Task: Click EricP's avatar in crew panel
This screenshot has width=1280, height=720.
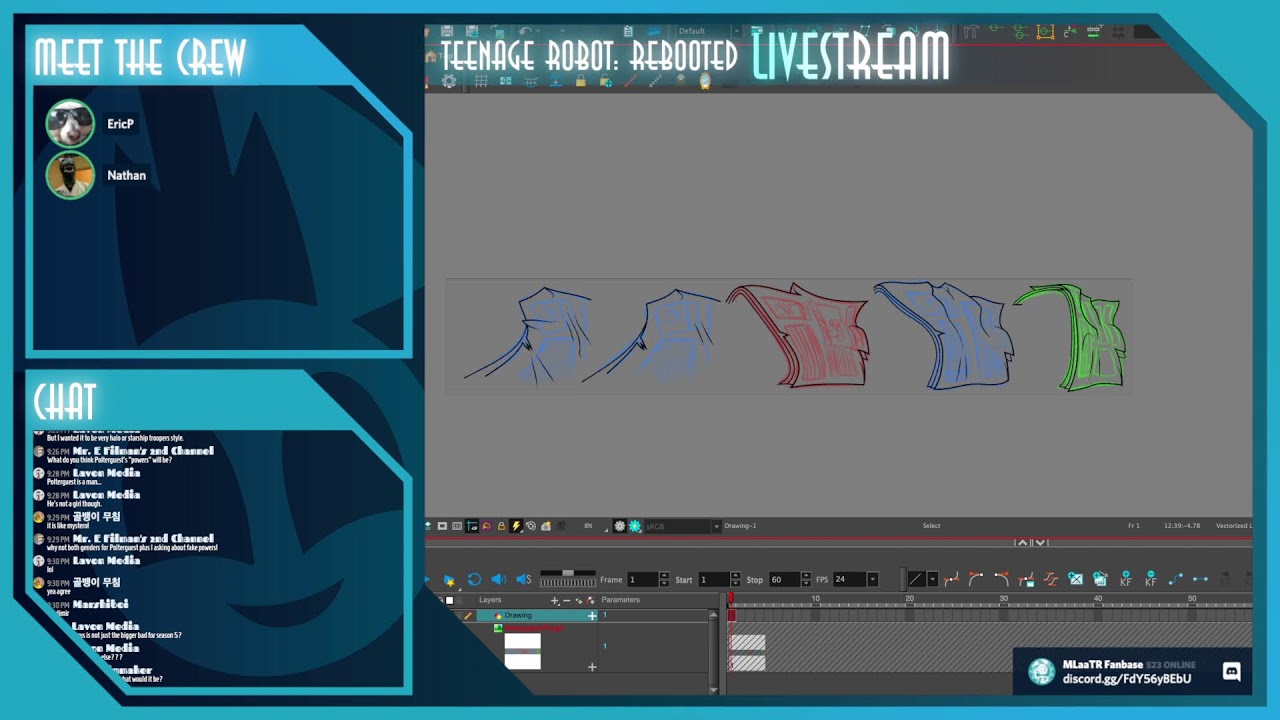Action: click(70, 124)
